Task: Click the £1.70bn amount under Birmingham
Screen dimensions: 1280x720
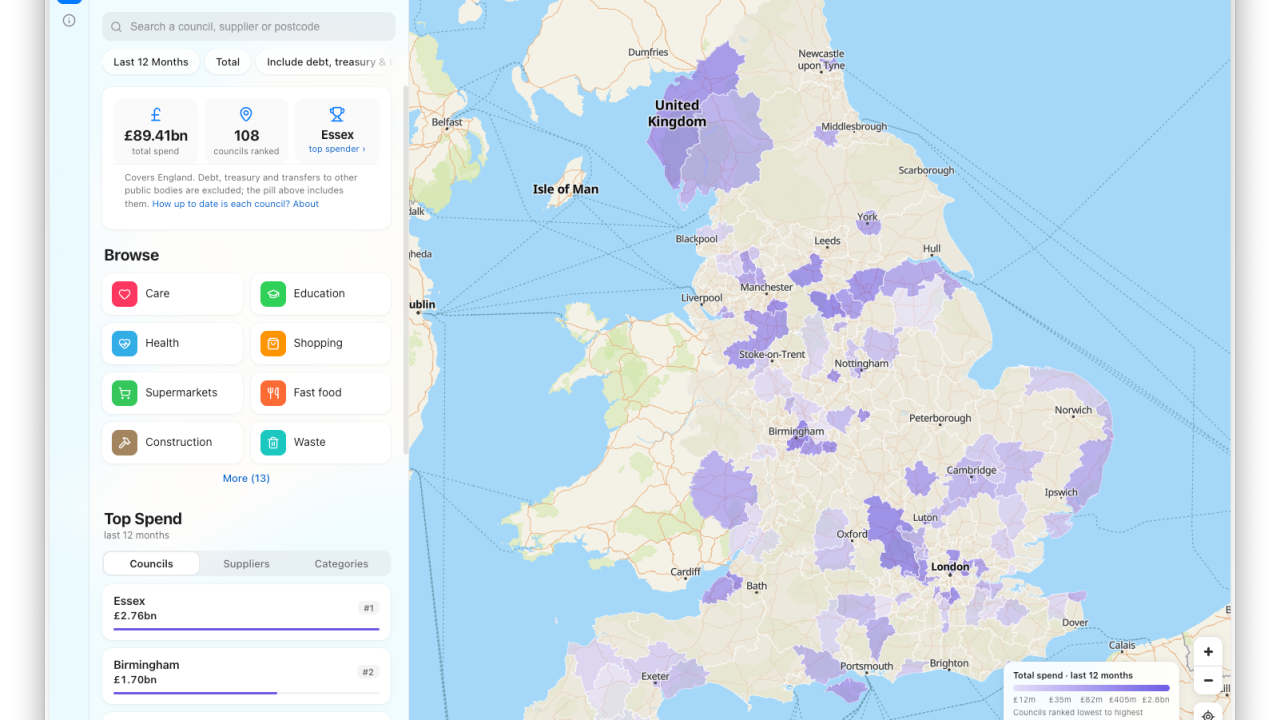Action: pos(135,680)
